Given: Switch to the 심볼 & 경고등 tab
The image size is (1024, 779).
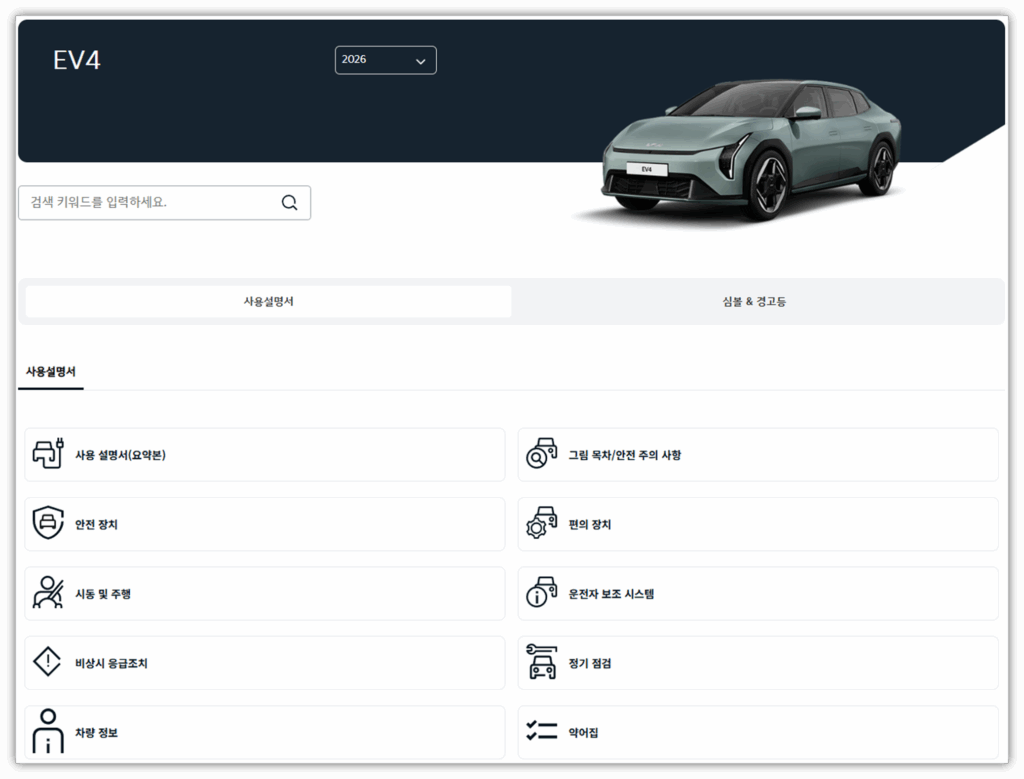Looking at the screenshot, I should (x=754, y=302).
